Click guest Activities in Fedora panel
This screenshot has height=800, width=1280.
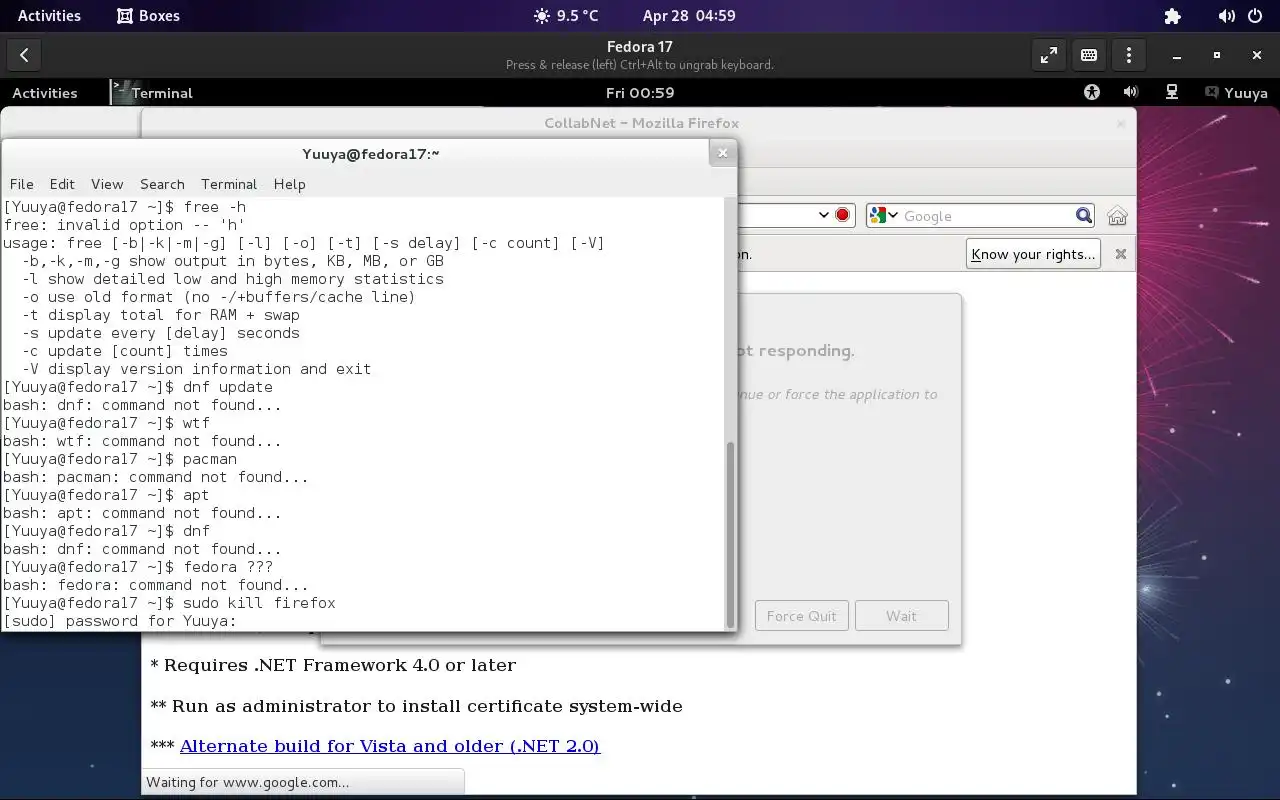pyautogui.click(x=45, y=92)
